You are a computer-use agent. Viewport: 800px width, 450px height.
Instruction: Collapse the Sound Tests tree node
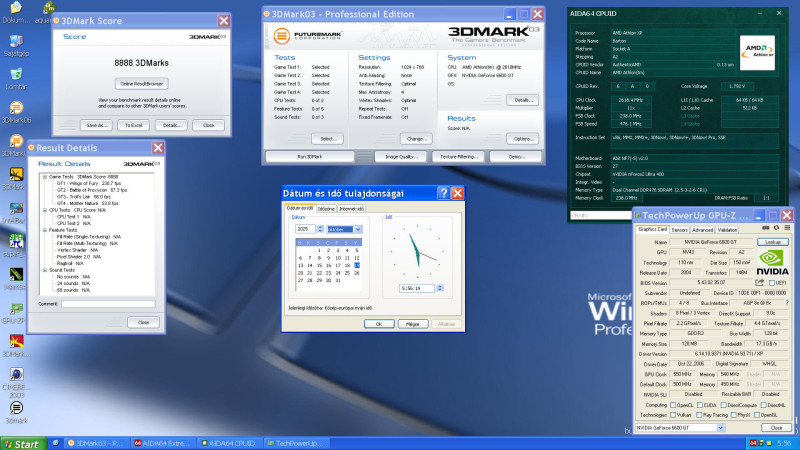click(45, 270)
